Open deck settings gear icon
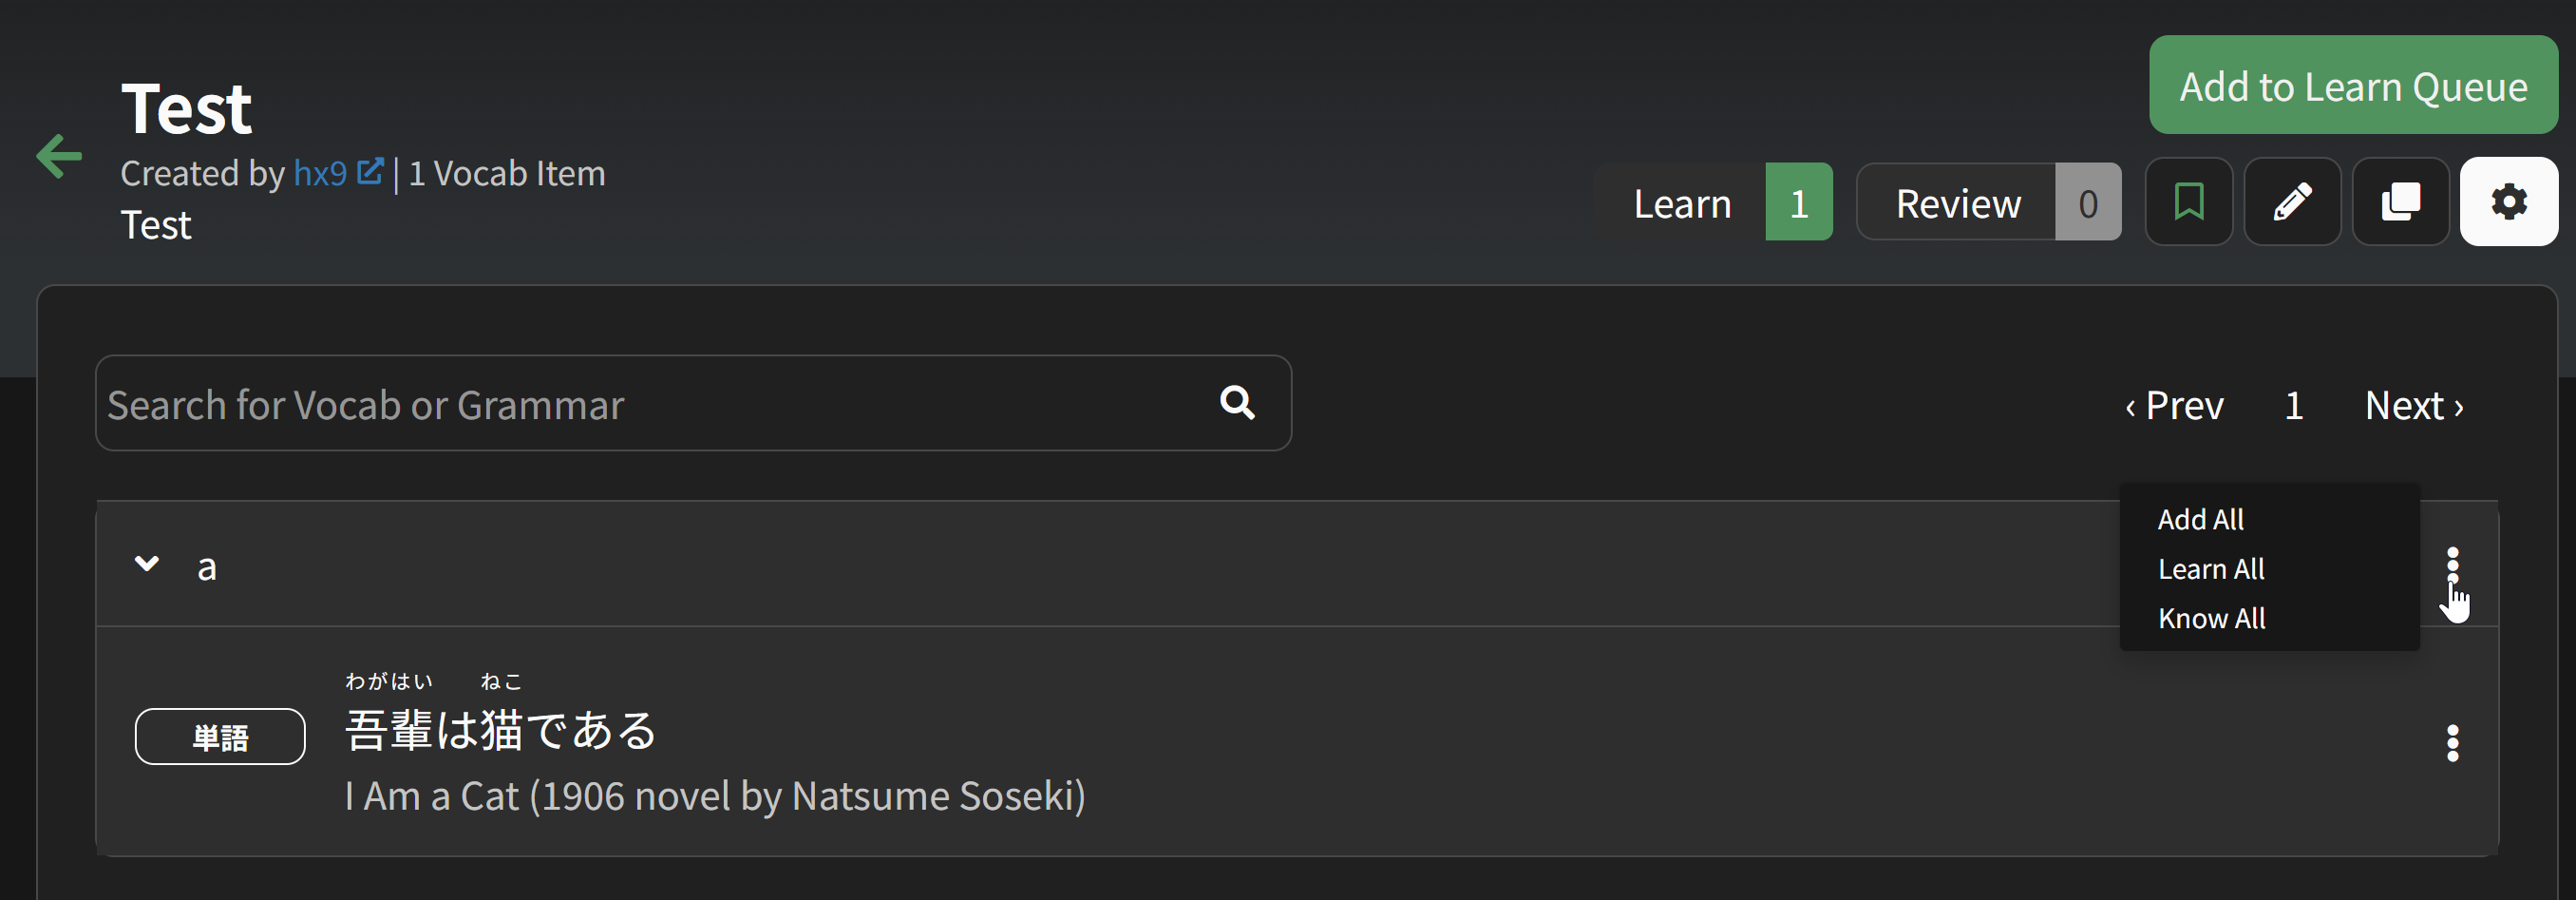Screen dimensions: 2576x900 [x=2508, y=202]
